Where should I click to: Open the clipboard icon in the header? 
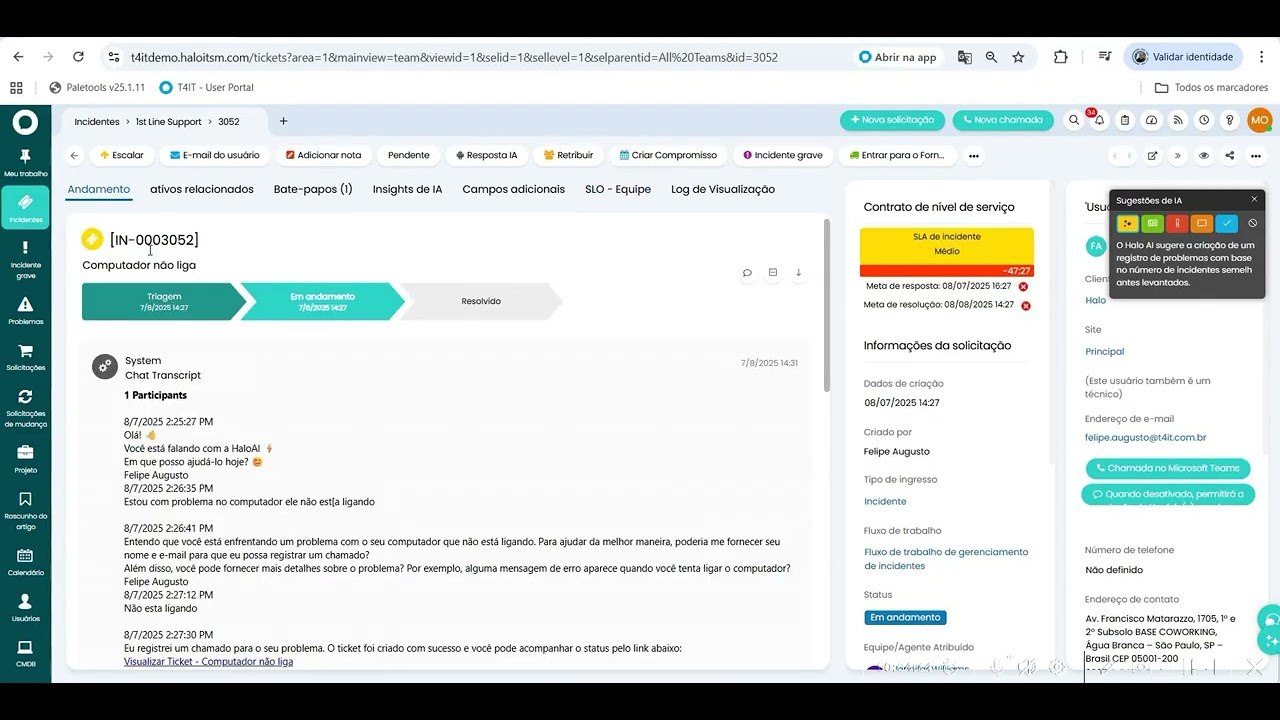pos(1125,120)
